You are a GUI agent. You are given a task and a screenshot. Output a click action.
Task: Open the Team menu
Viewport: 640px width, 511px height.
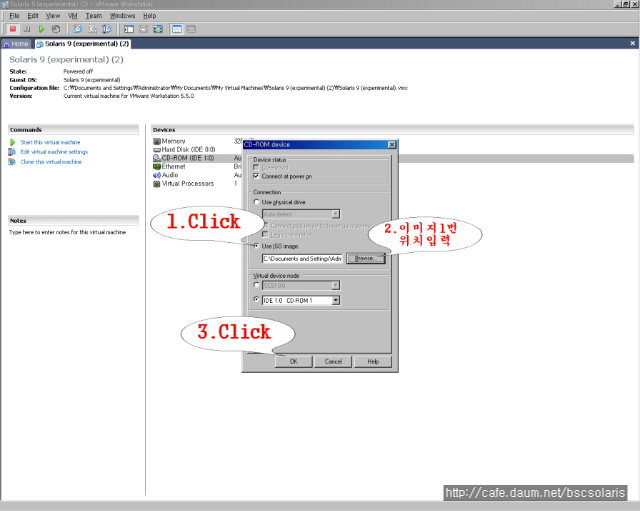pyautogui.click(x=93, y=16)
